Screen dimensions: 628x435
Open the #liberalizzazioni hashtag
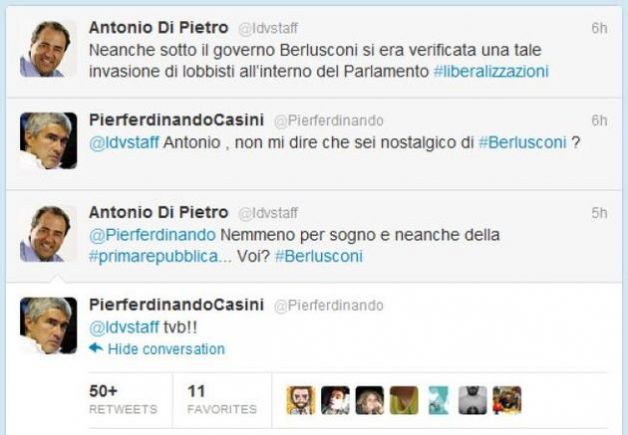pyautogui.click(x=491, y=71)
